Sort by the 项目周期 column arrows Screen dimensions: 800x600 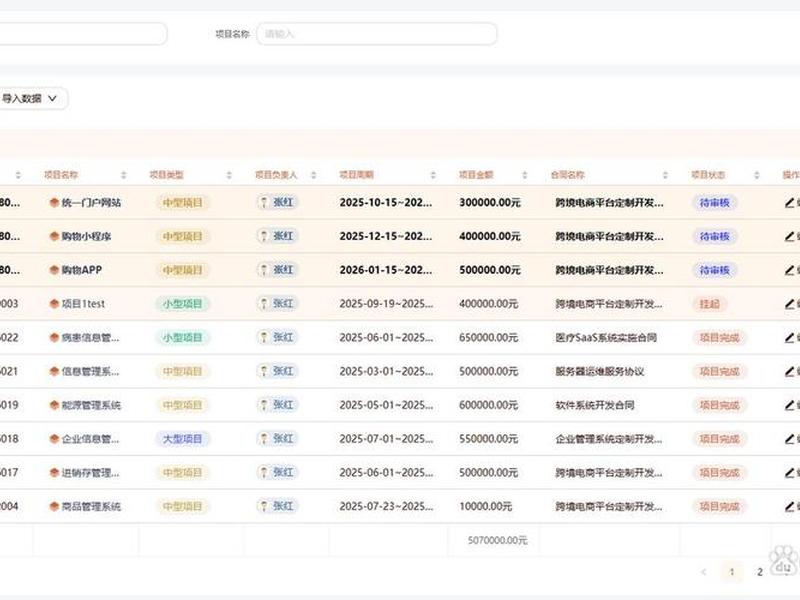tap(433, 175)
